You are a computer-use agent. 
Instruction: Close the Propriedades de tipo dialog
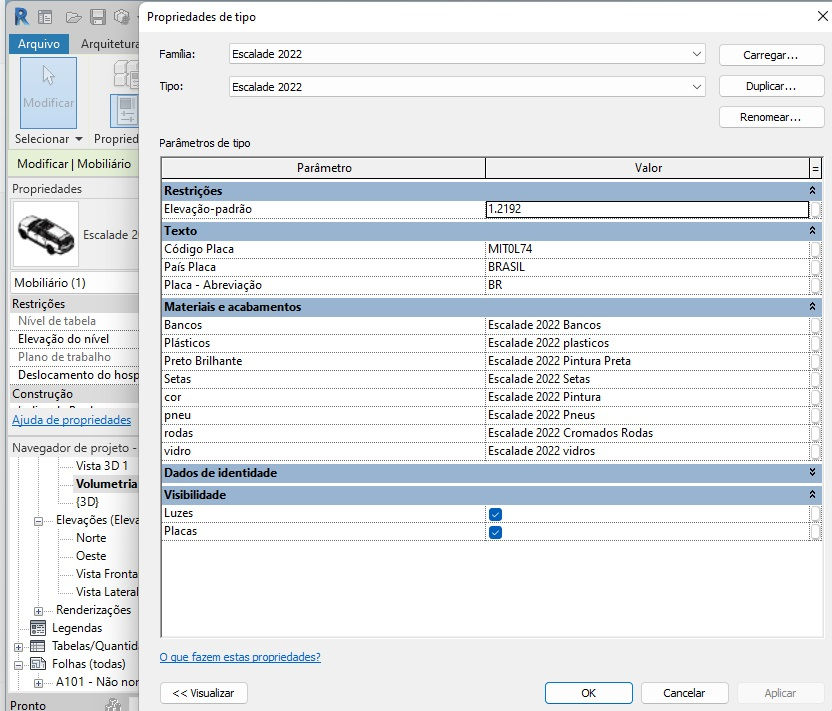point(822,16)
